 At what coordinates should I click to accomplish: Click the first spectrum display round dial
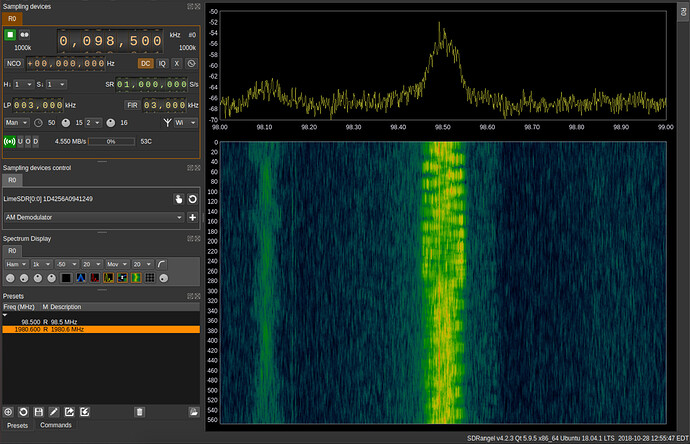pyautogui.click(x=10, y=277)
